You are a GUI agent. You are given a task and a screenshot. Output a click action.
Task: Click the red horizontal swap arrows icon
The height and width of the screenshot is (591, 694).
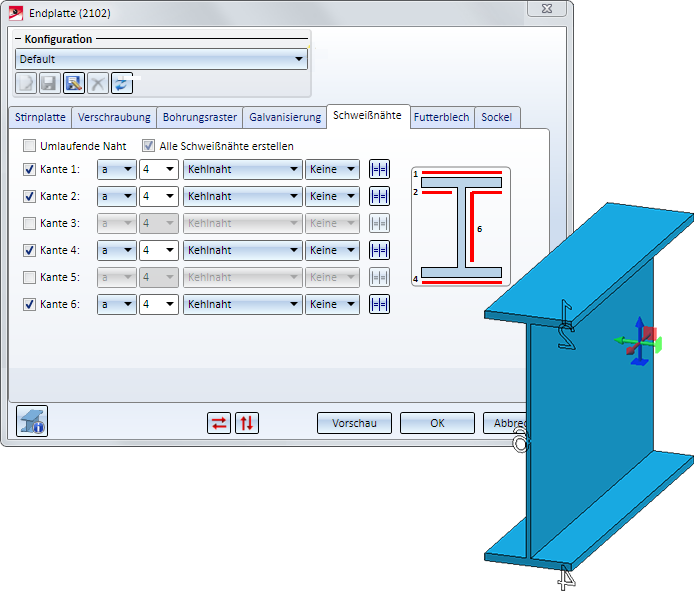click(x=219, y=423)
